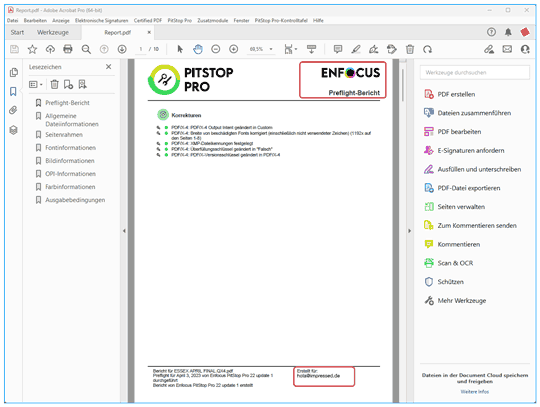Zoom out with the minus icon
Viewport: 540px width, 407px height.
click(x=216, y=49)
